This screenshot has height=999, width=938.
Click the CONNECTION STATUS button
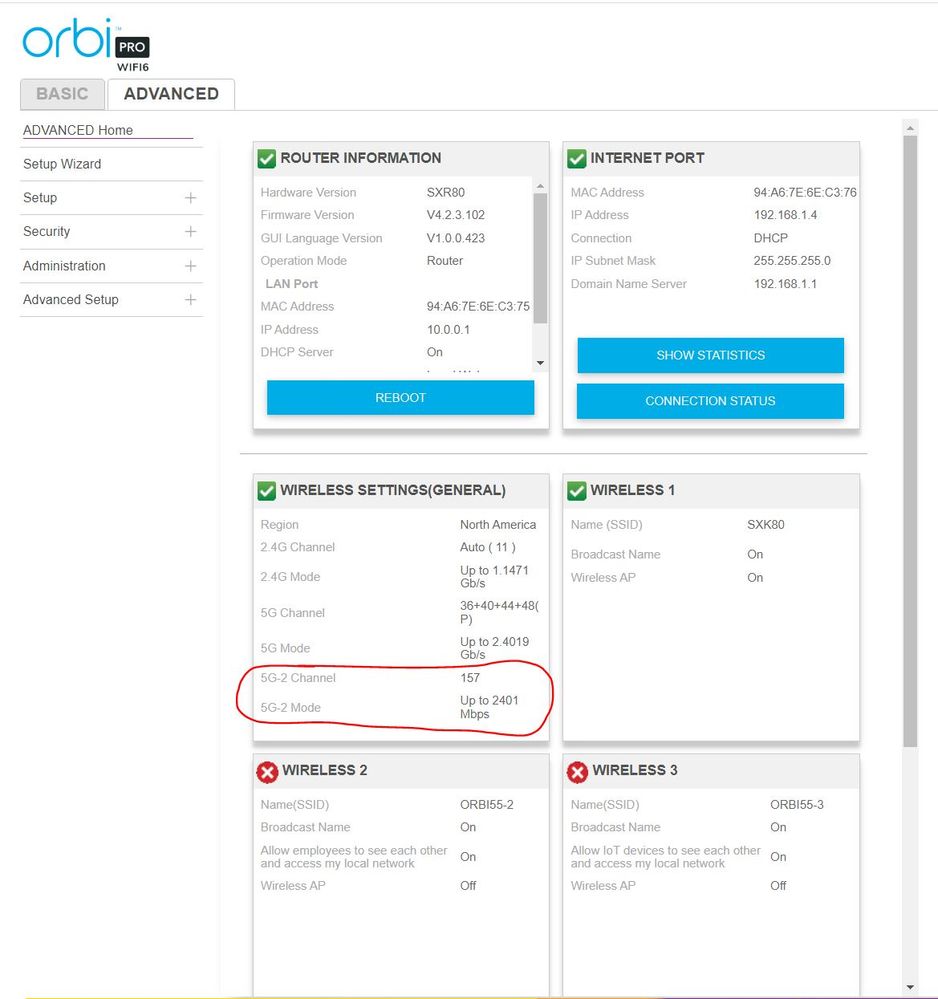point(711,401)
